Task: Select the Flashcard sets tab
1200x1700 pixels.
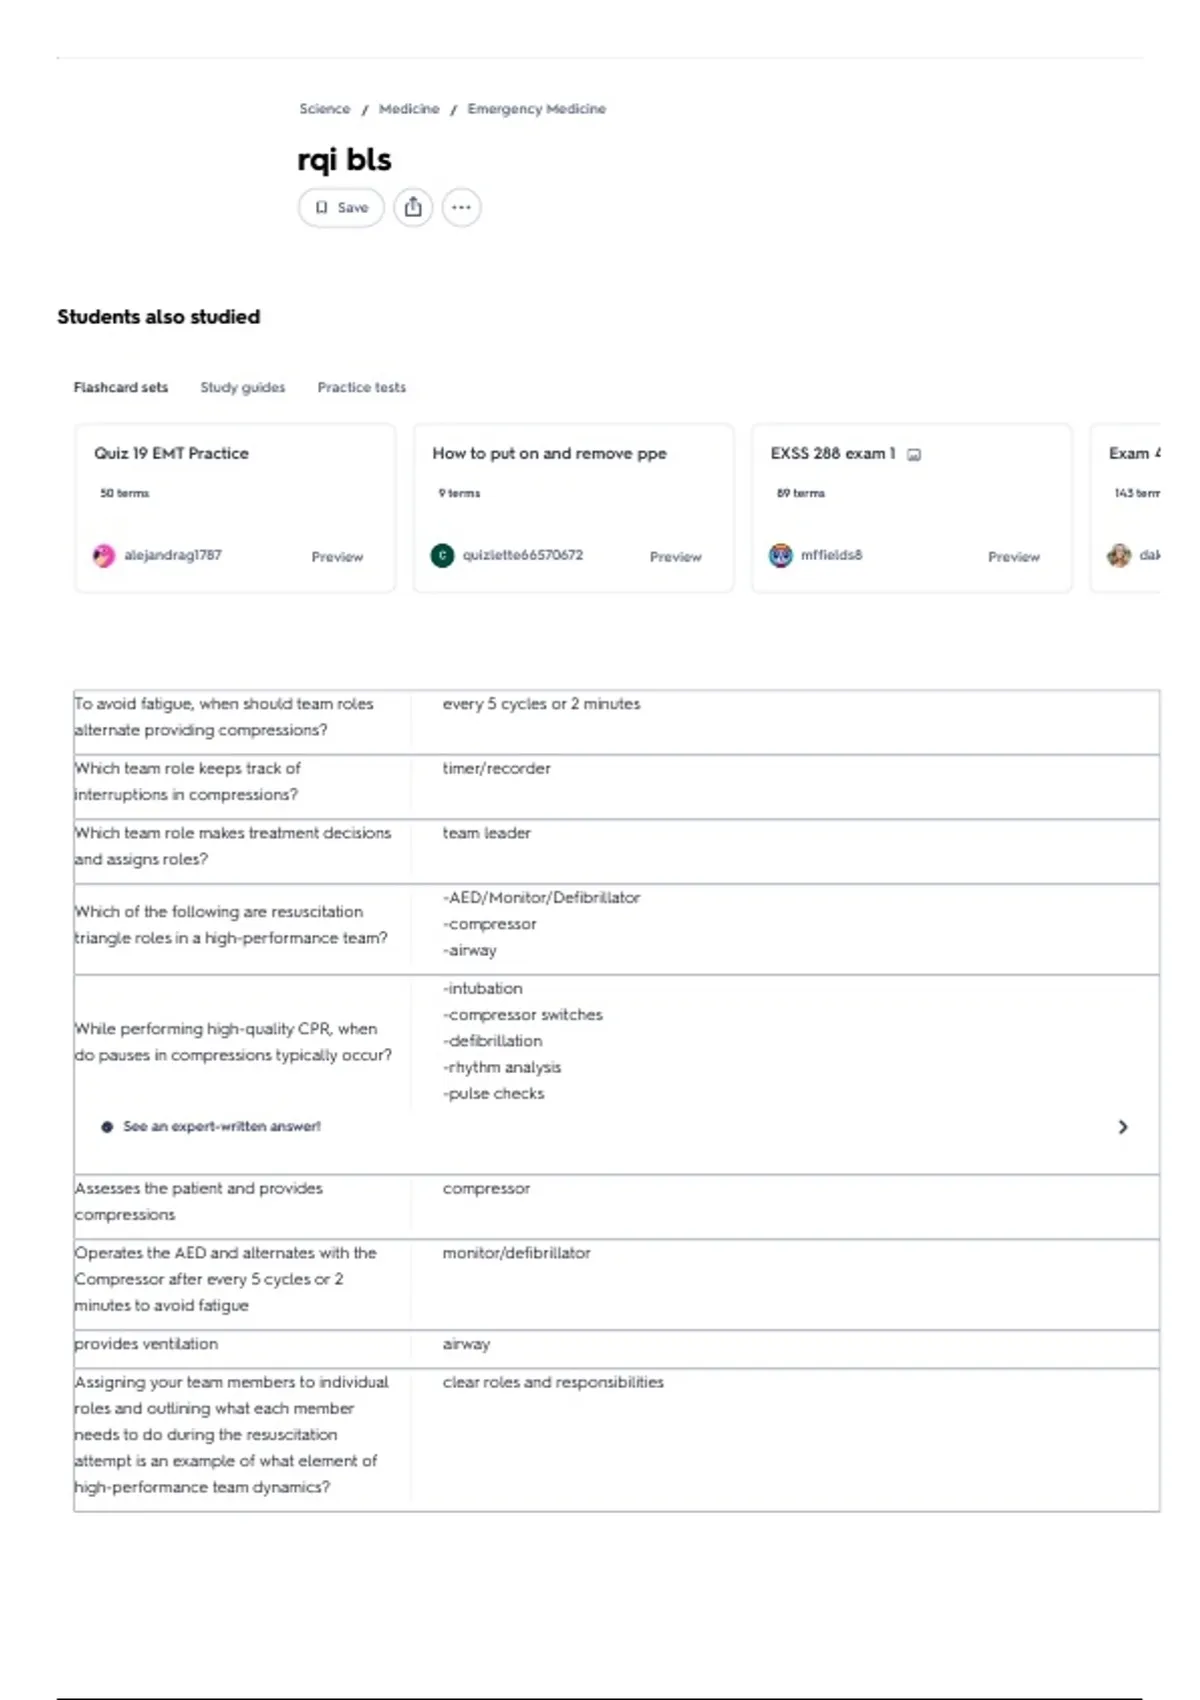Action: click(x=121, y=388)
